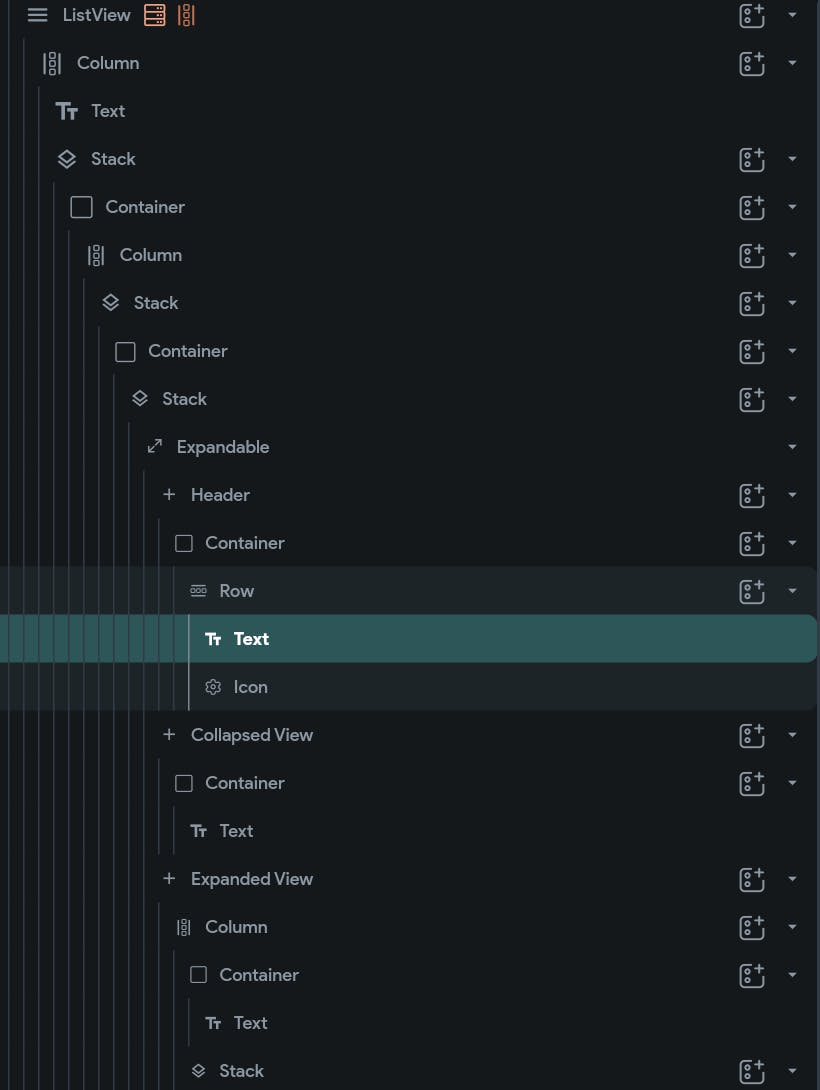
Task: Collapse the Expandable node using its arrow
Action: click(792, 447)
